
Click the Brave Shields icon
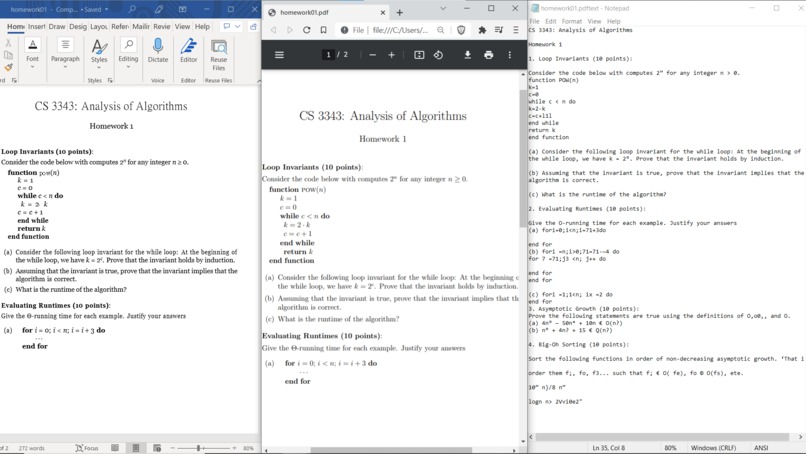[461, 30]
